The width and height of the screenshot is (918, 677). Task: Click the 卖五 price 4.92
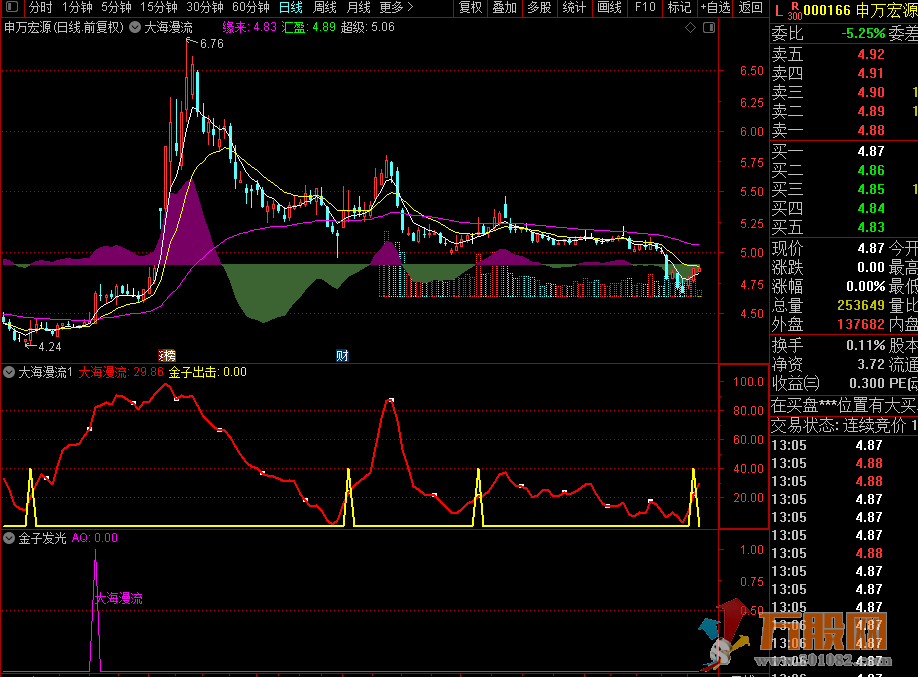coord(871,54)
